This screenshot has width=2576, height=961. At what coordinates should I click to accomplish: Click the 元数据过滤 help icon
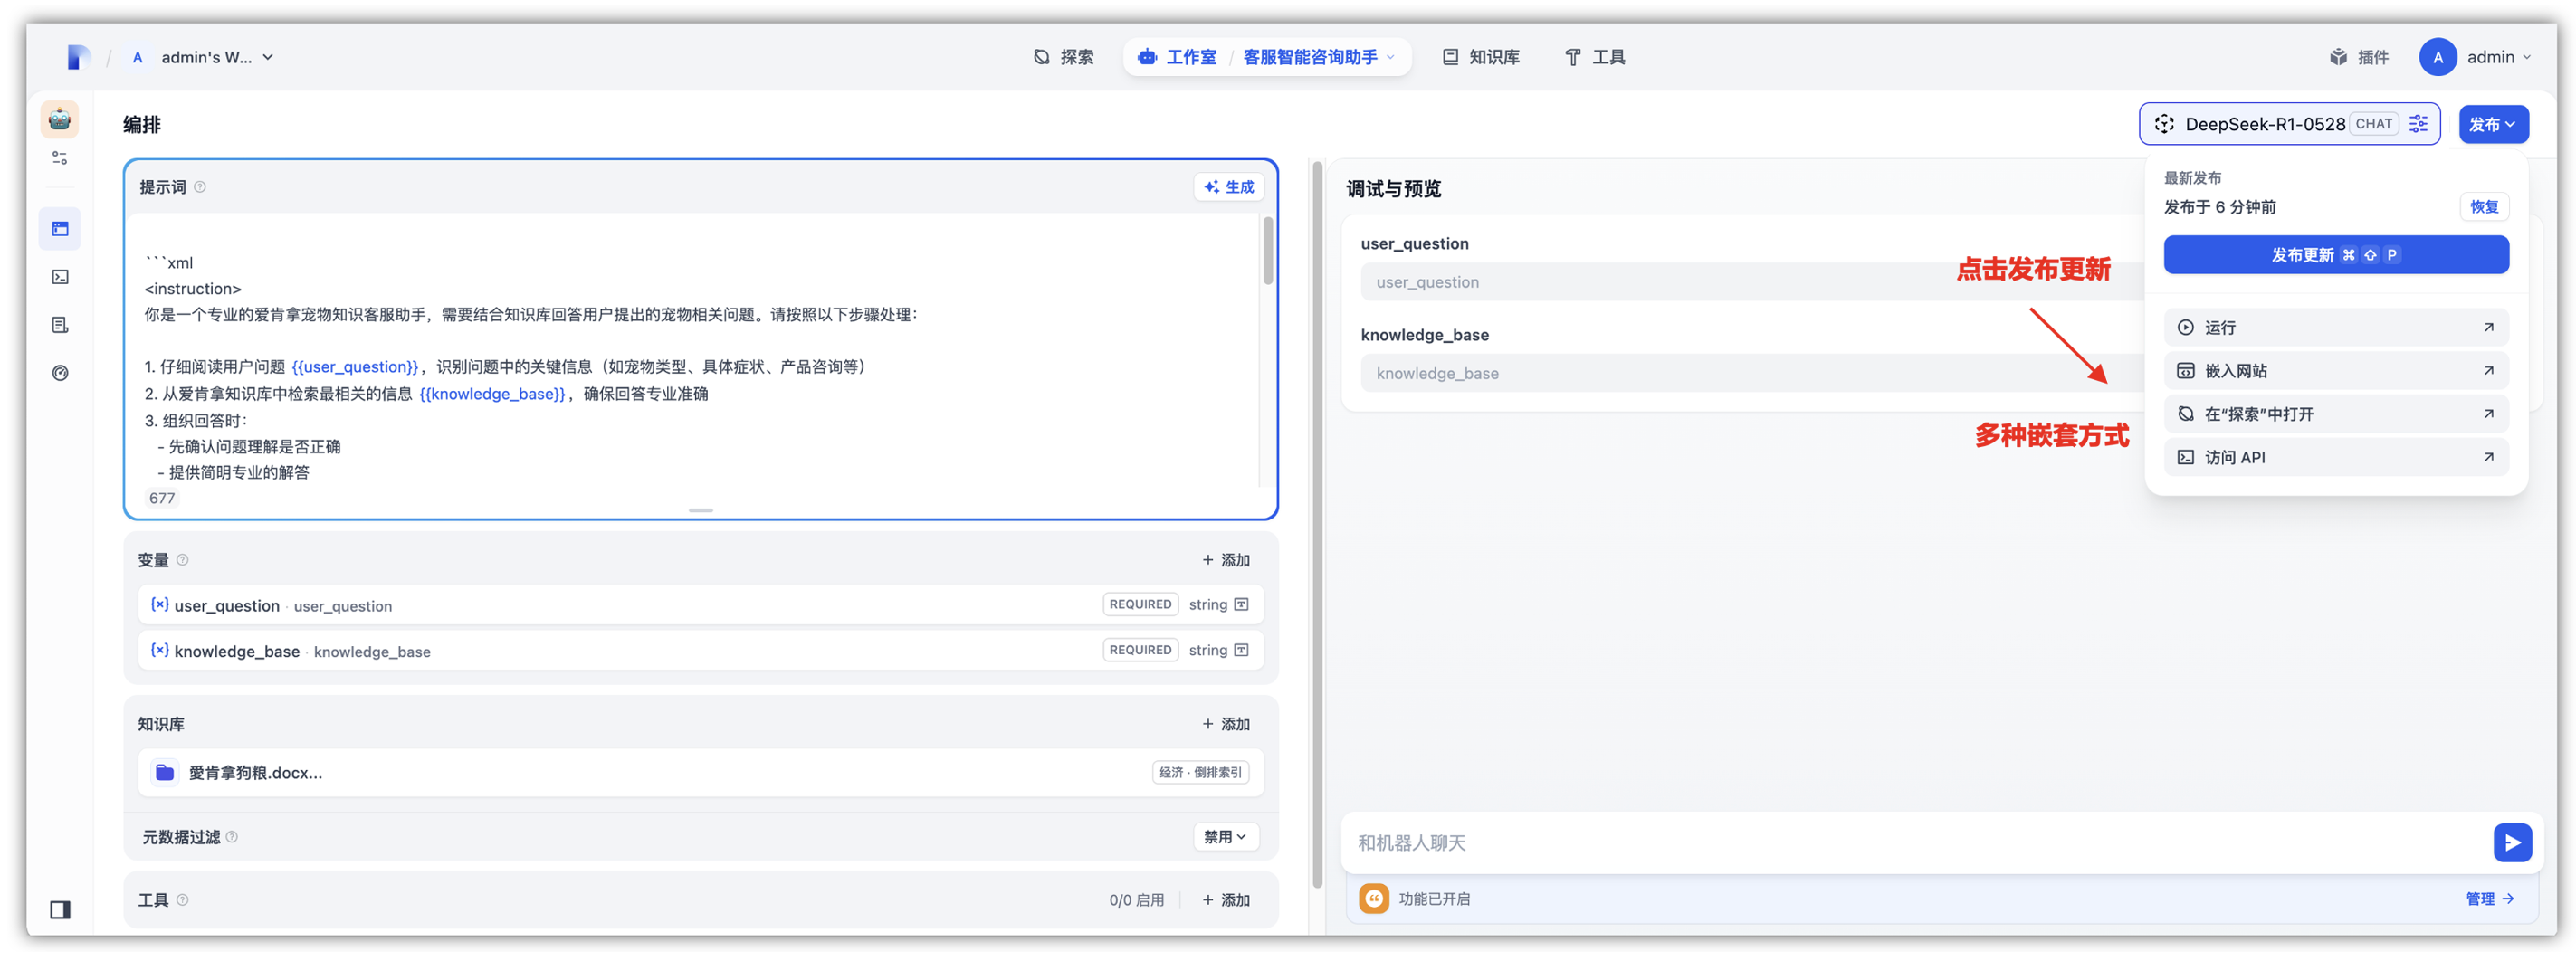pyautogui.click(x=232, y=837)
